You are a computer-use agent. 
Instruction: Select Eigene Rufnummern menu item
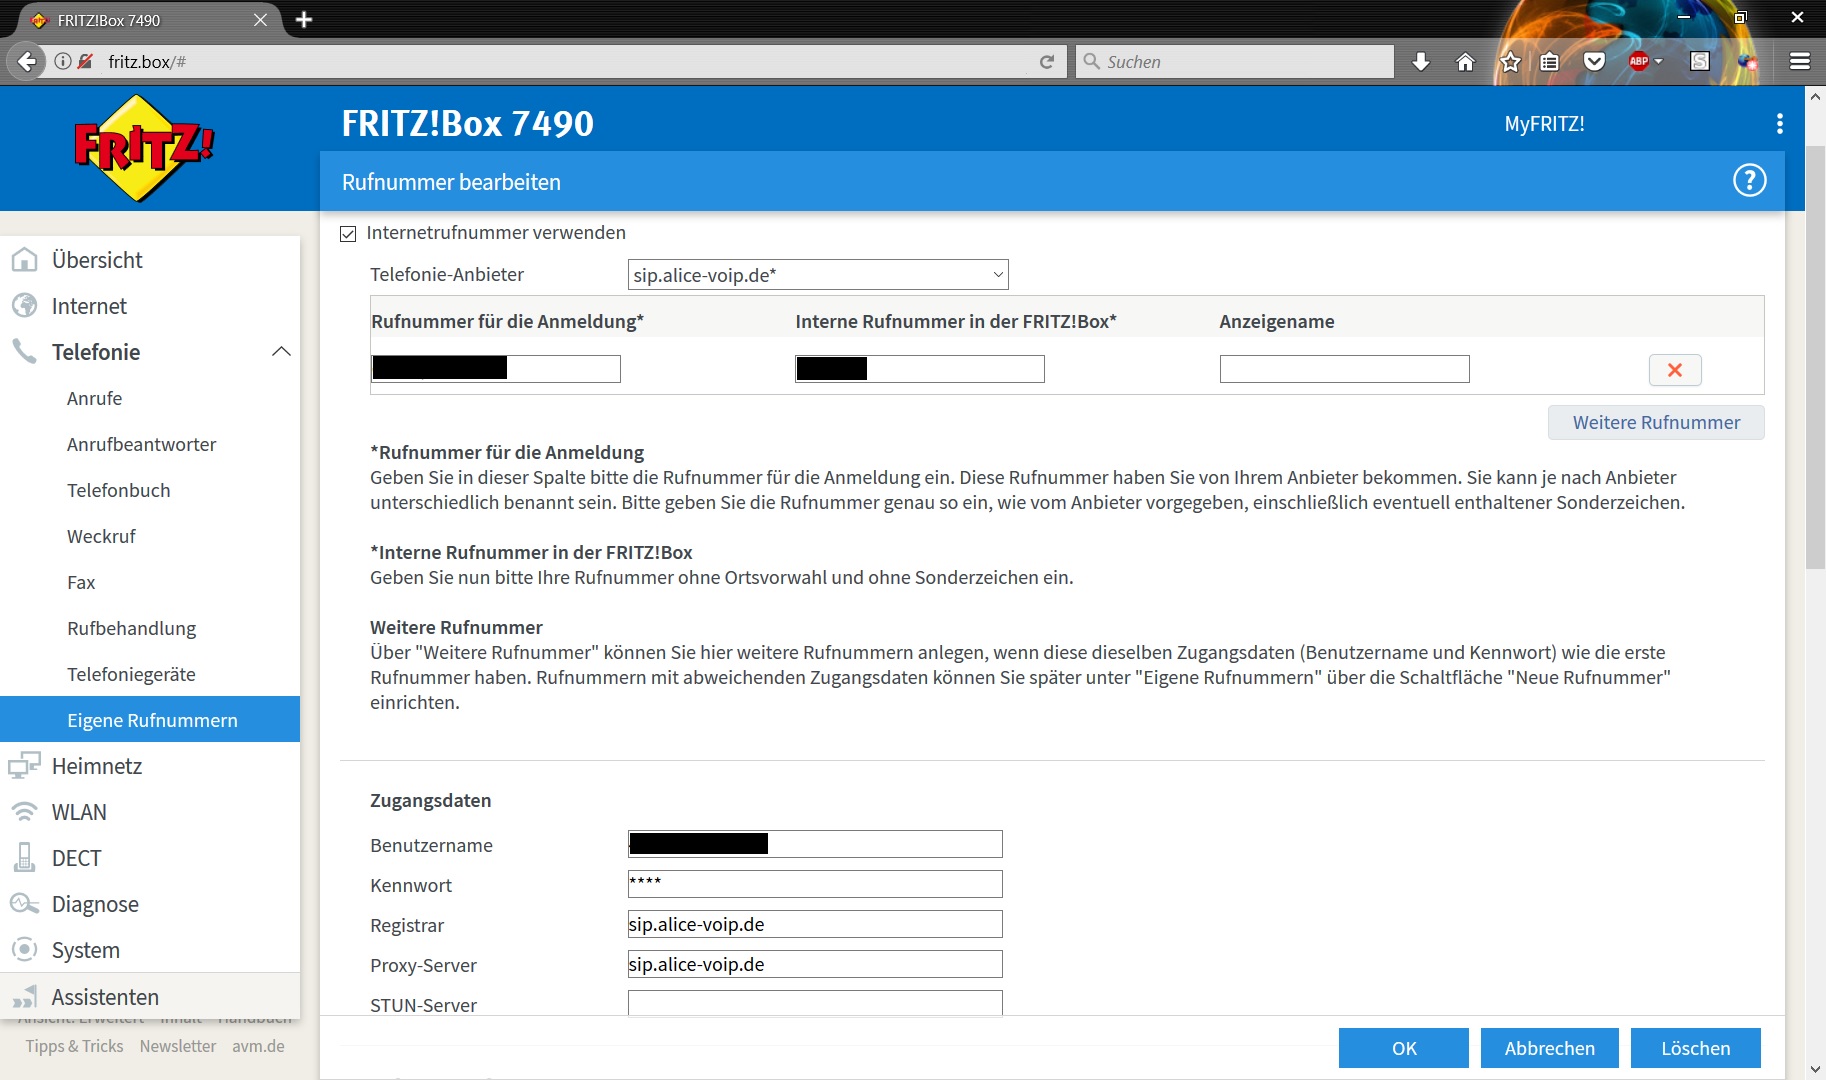click(150, 719)
